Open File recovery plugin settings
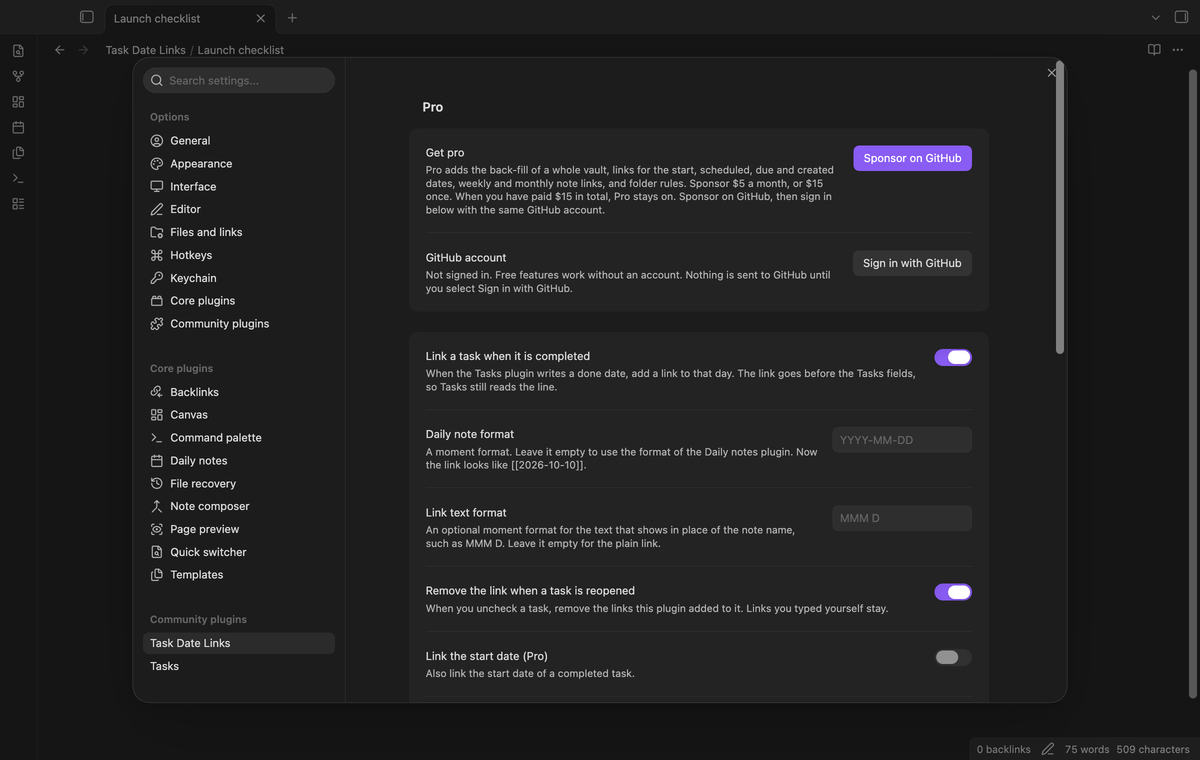This screenshot has width=1200, height=760. [239, 484]
